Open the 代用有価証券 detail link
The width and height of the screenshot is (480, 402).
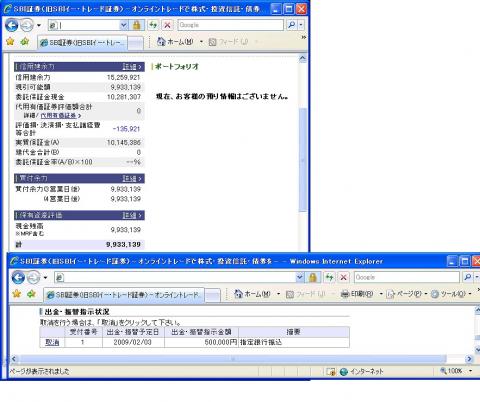59,116
